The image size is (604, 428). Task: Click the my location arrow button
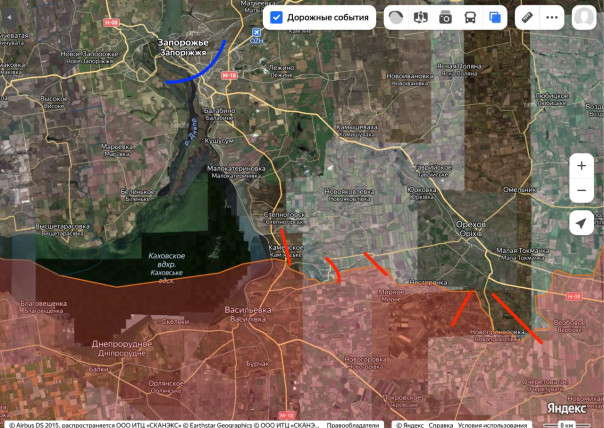582,223
